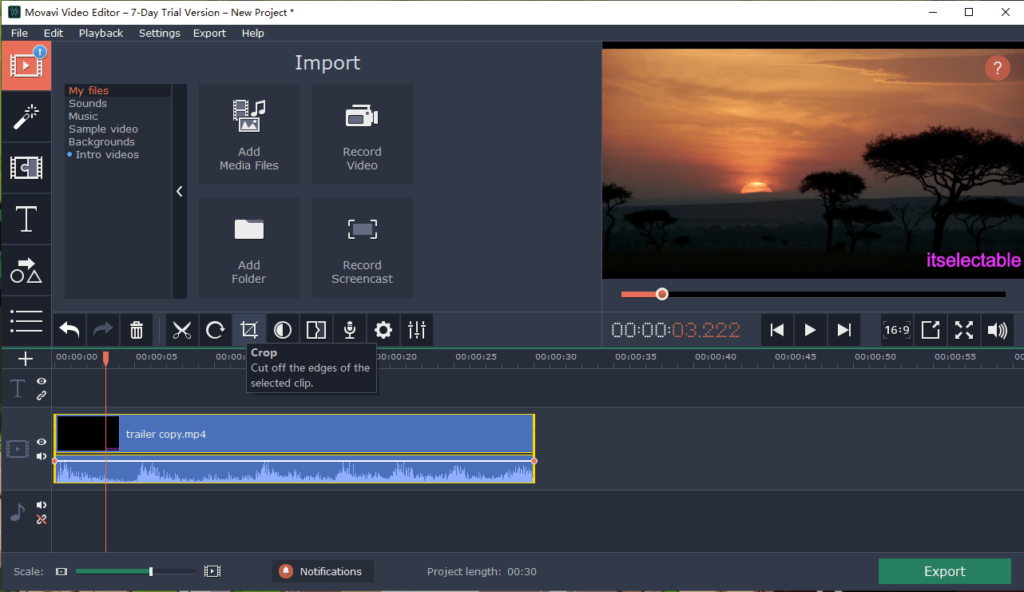Open the 16:9 aspect ratio dropdown
1024x592 pixels.
click(x=897, y=330)
